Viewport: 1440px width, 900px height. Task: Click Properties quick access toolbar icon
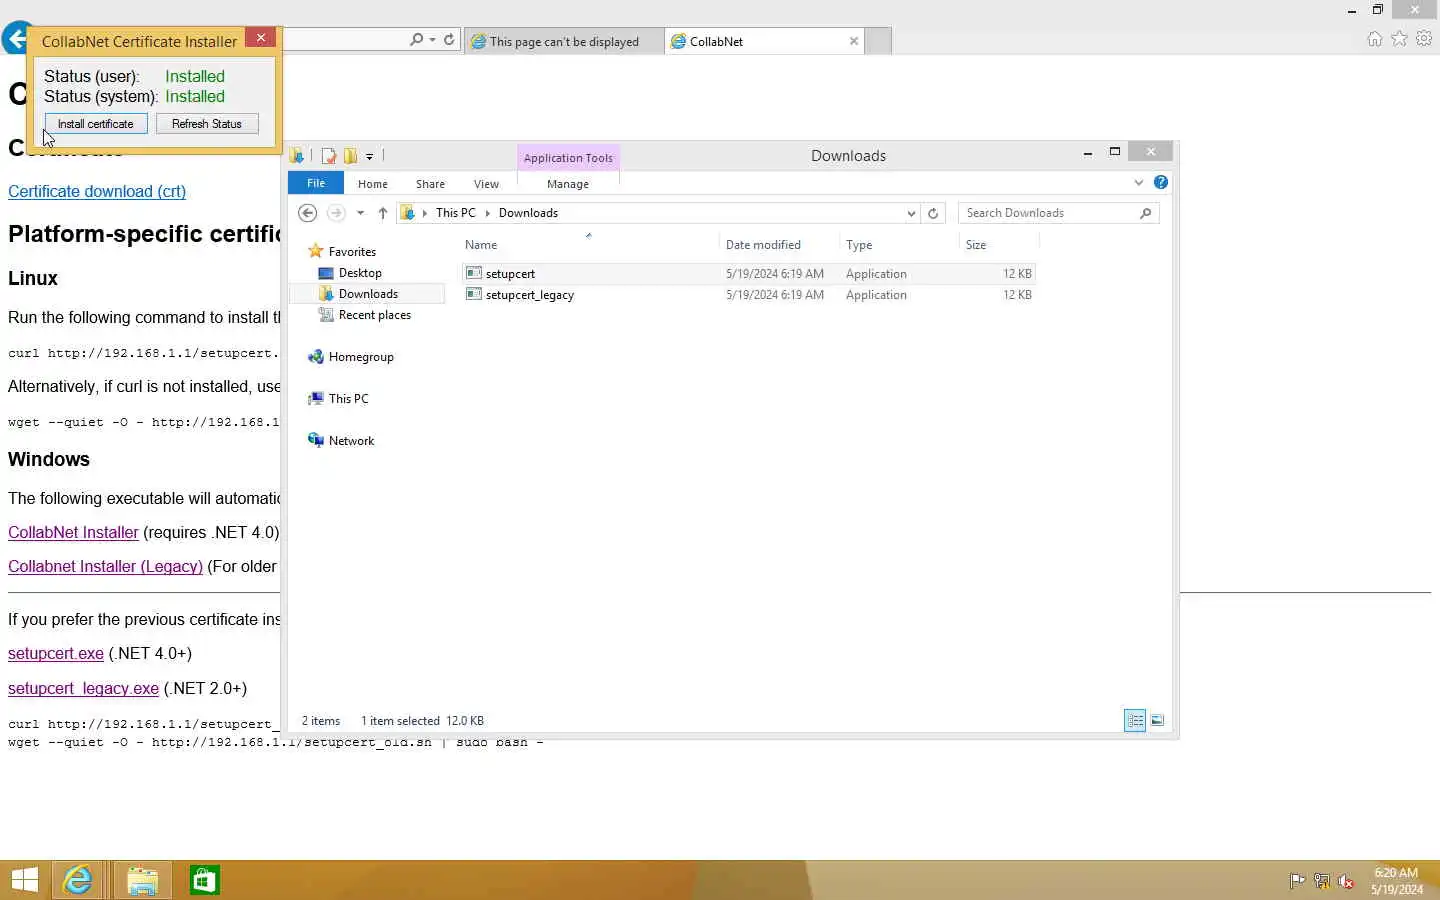coord(328,155)
